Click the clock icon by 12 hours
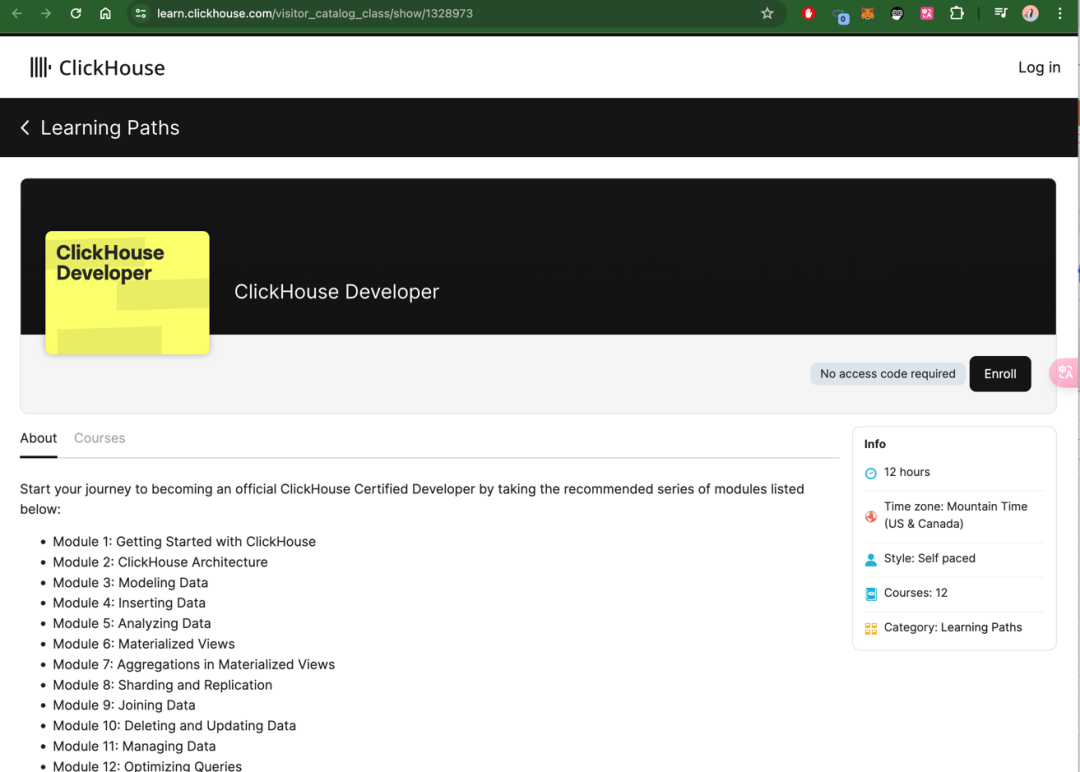The width and height of the screenshot is (1080, 772). 871,473
